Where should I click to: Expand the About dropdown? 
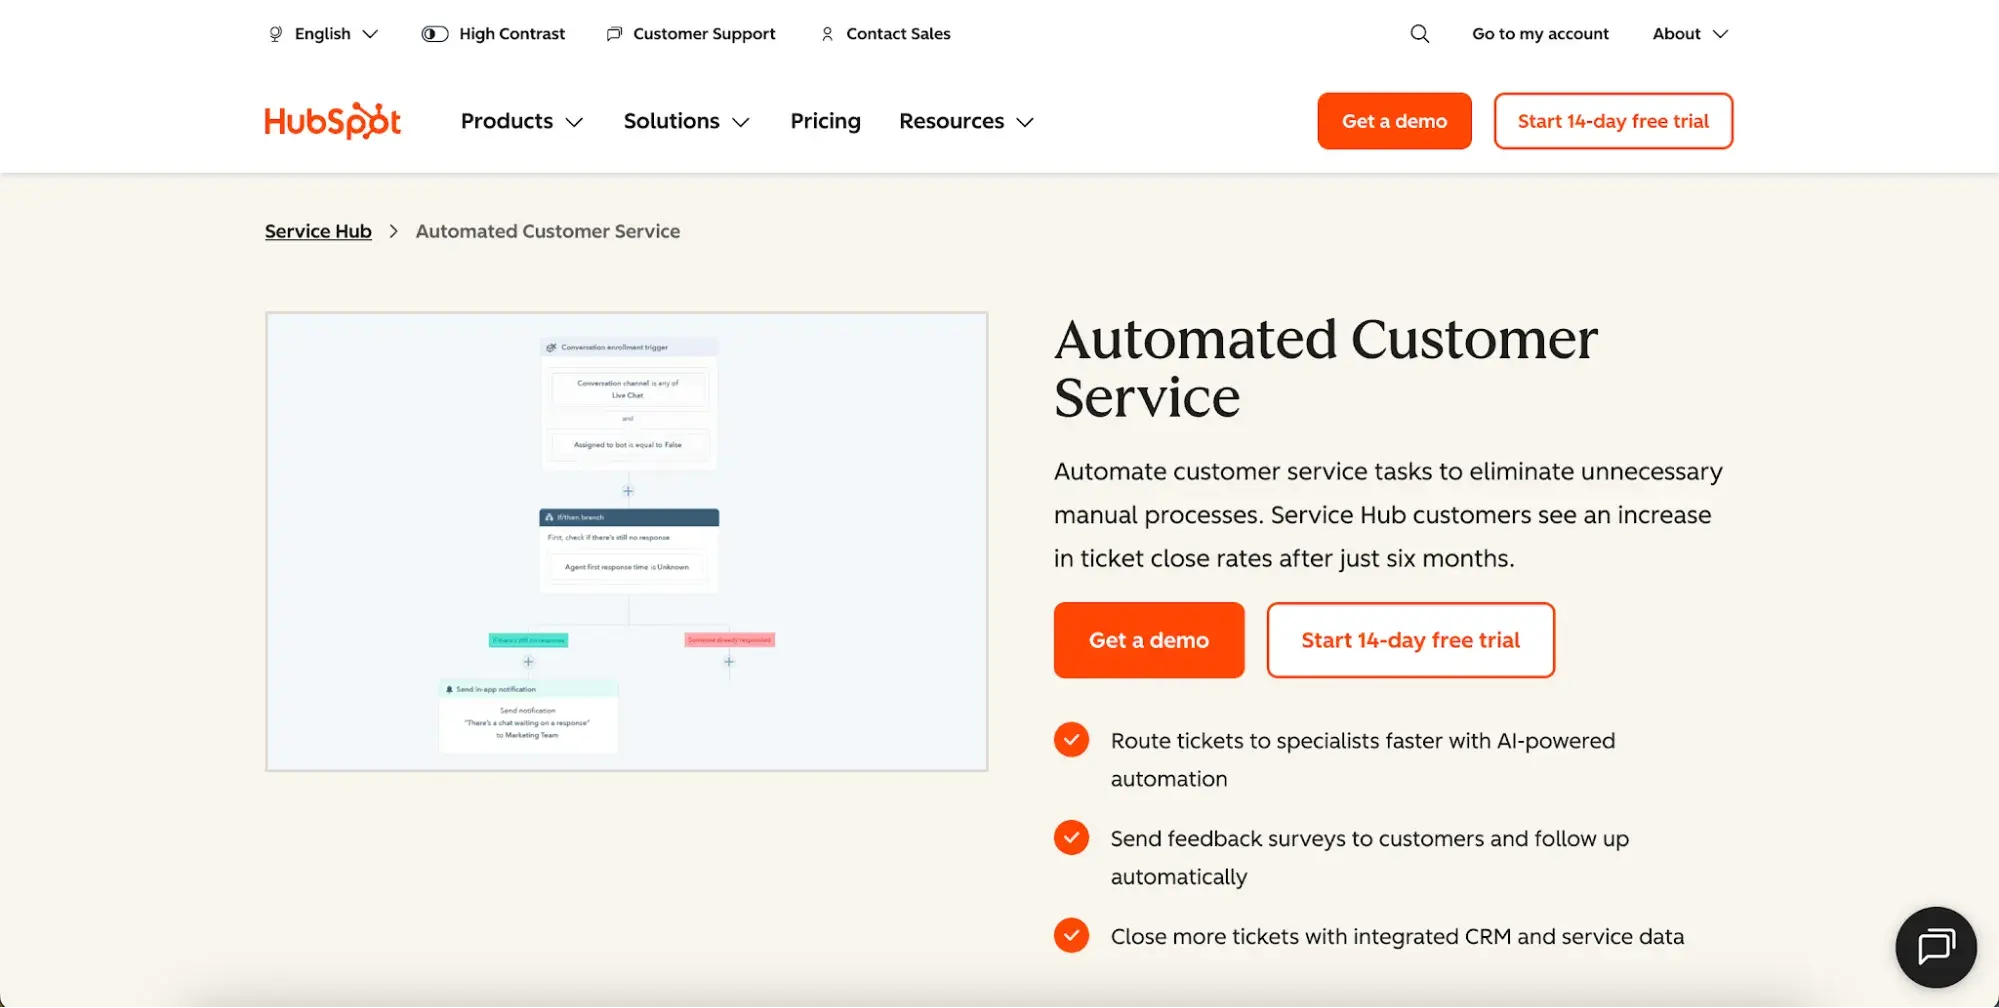click(x=1690, y=34)
